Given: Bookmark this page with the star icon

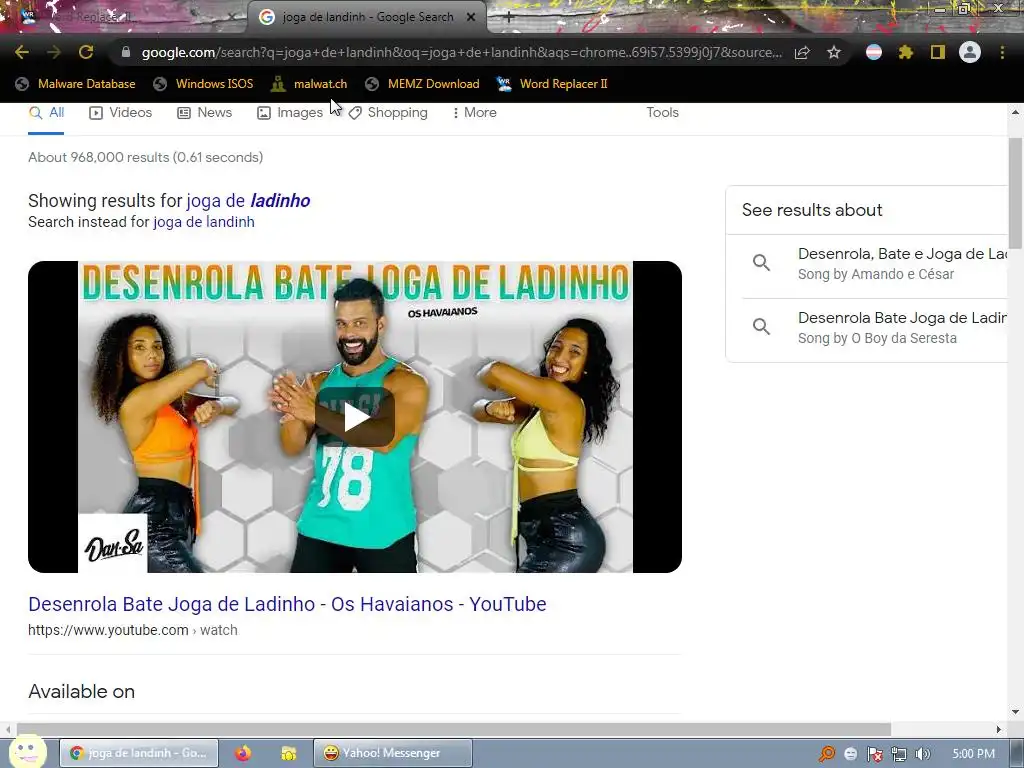Looking at the screenshot, I should pyautogui.click(x=834, y=52).
